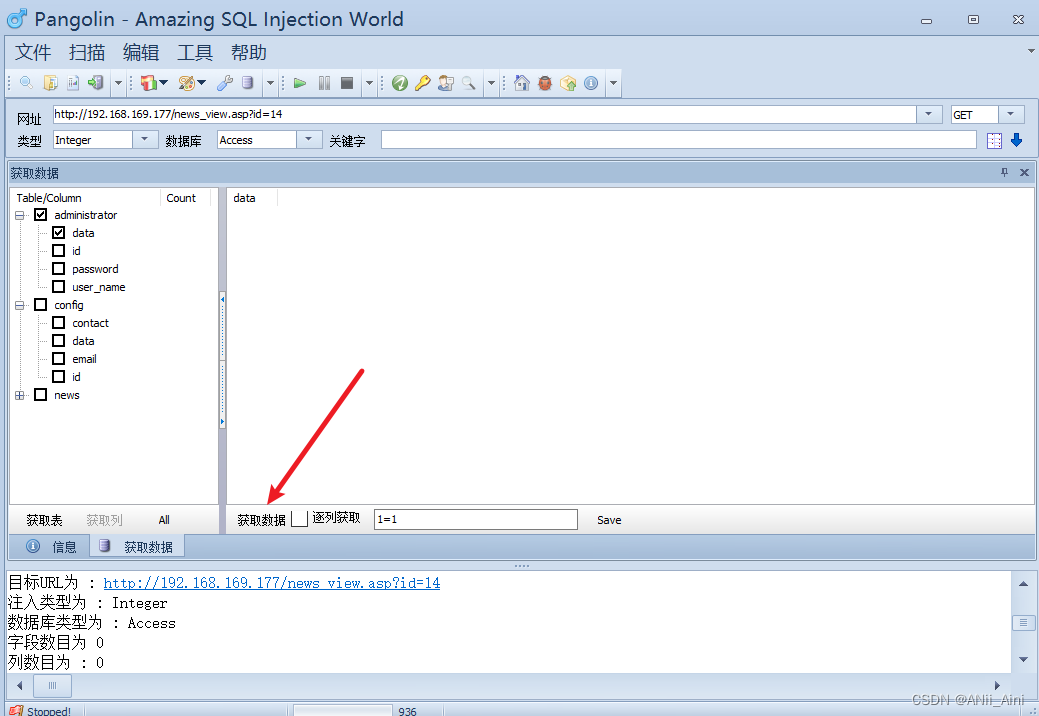Viewport: 1039px width, 716px height.
Task: Click the All button
Action: point(164,520)
